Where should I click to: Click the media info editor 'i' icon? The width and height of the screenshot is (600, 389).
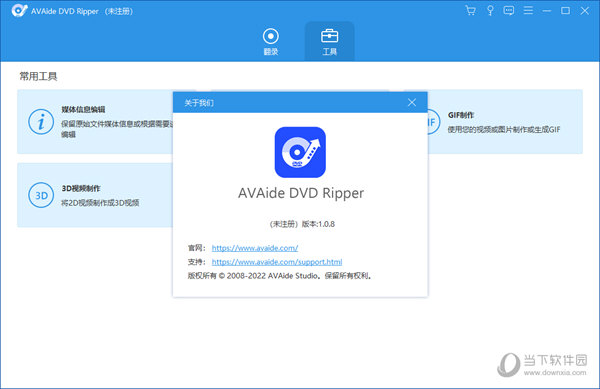(41, 122)
